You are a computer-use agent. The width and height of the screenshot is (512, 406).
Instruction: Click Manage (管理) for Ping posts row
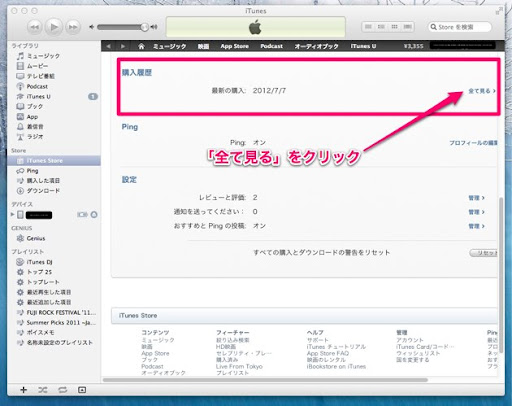(476, 226)
